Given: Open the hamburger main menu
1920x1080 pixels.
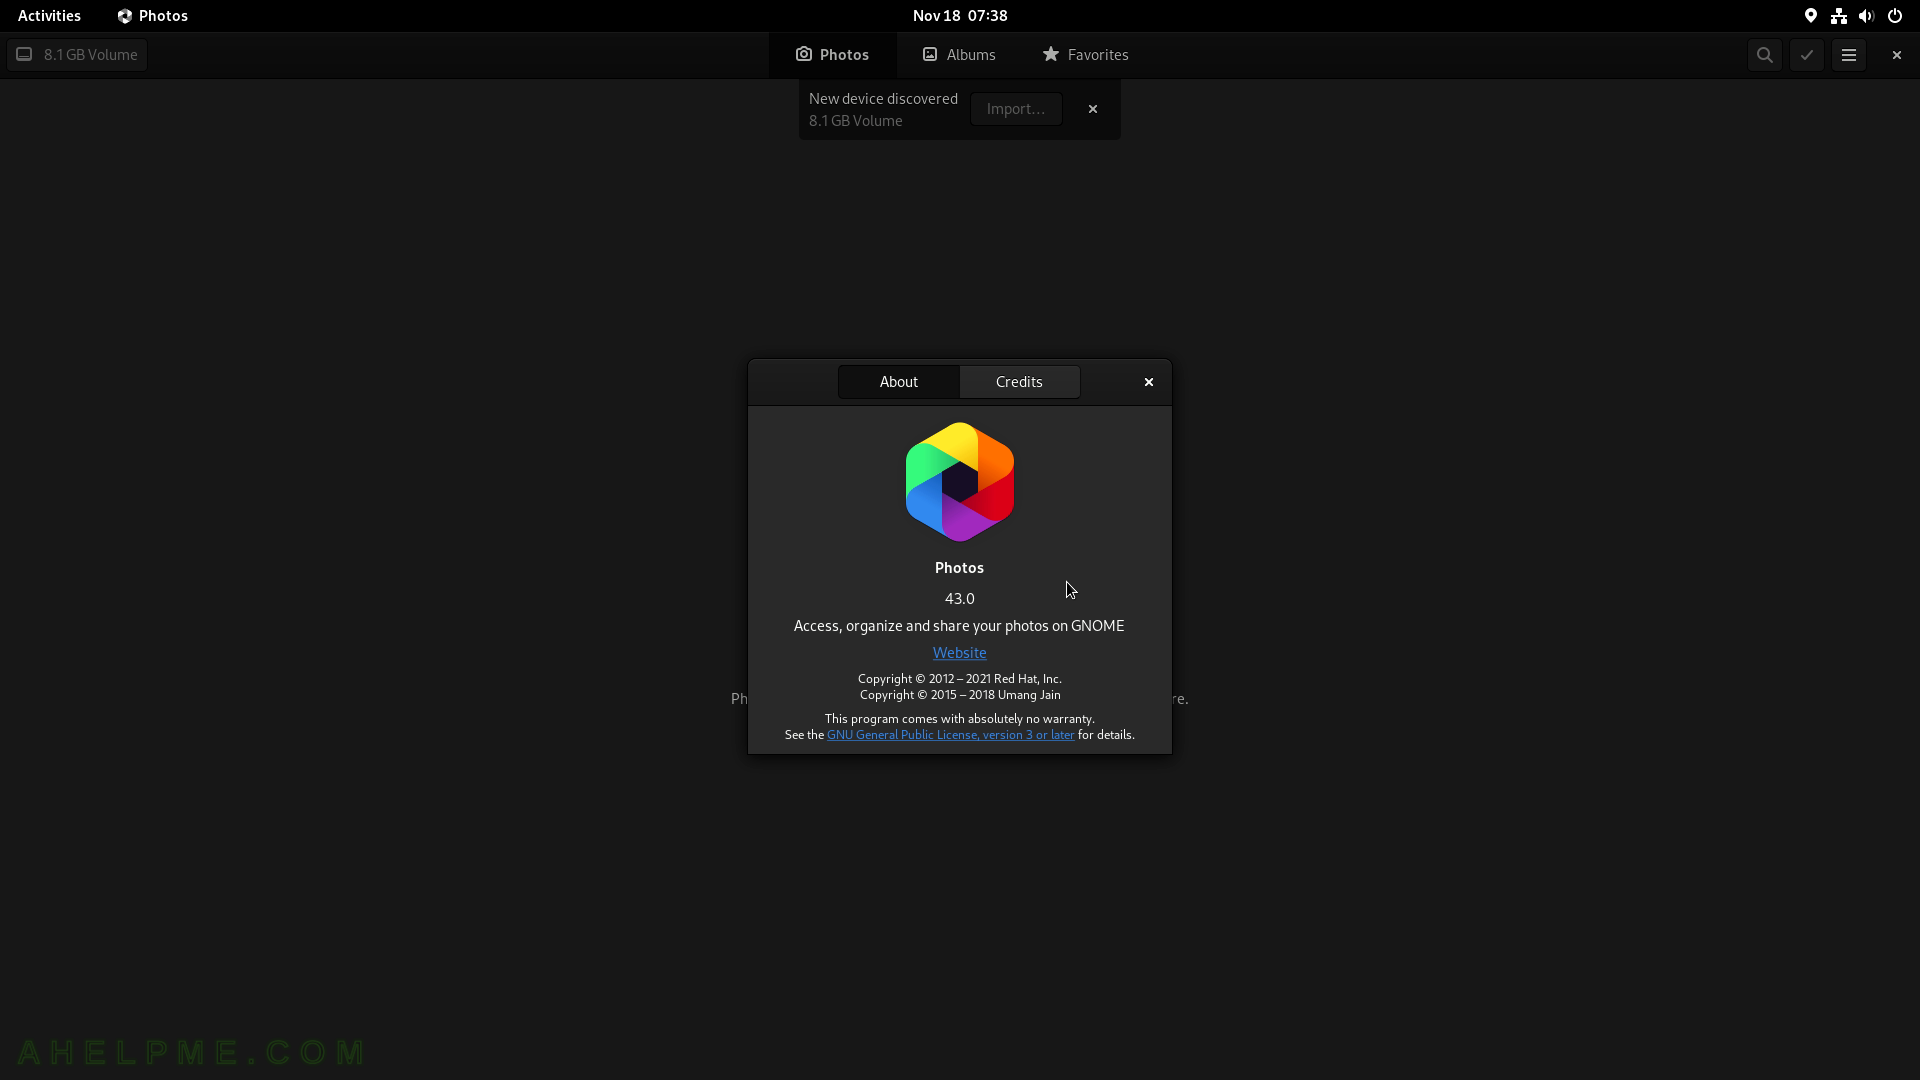Looking at the screenshot, I should pyautogui.click(x=1849, y=55).
